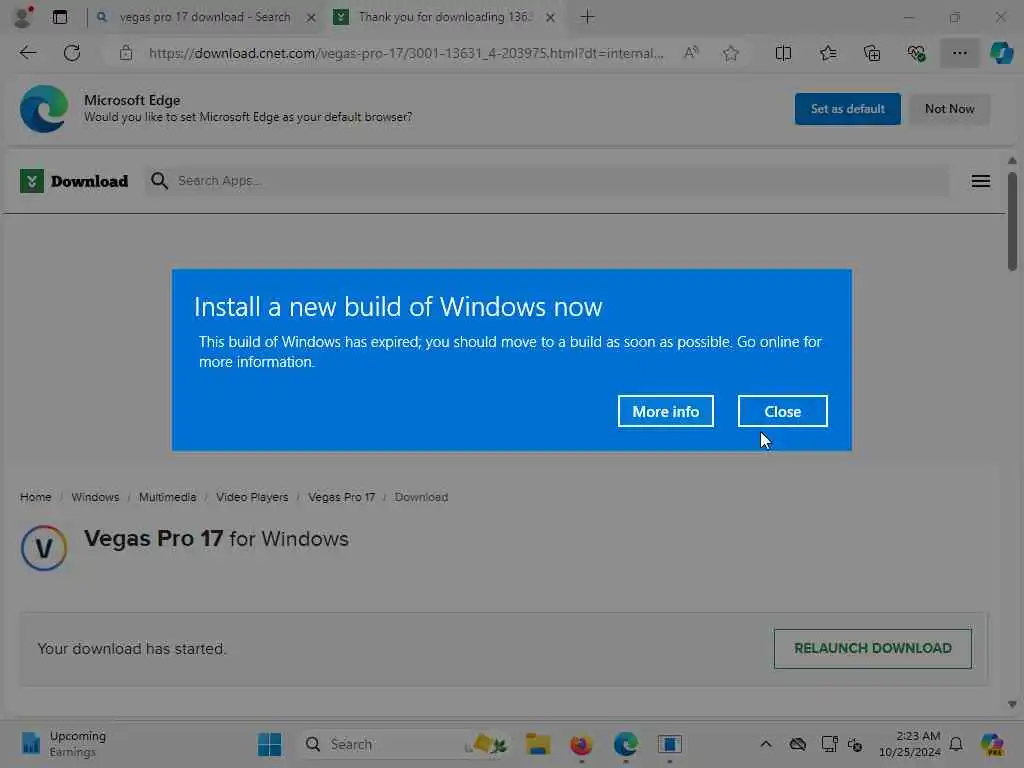Open Copilot sidebar icon
This screenshot has height=768, width=1024.
1002,53
